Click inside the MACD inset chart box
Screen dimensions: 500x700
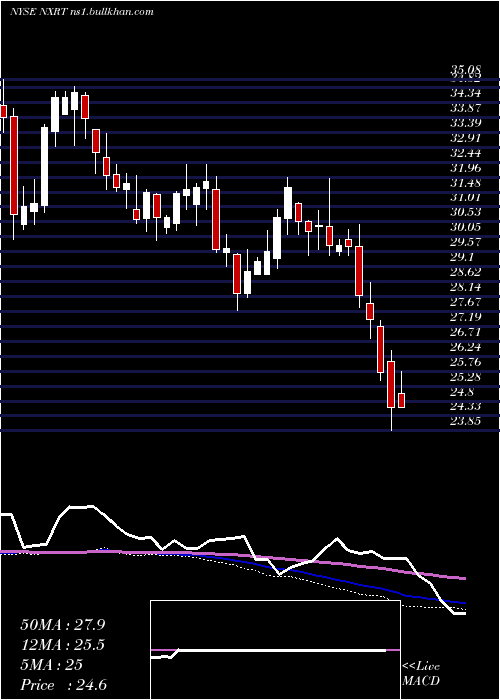(275, 650)
